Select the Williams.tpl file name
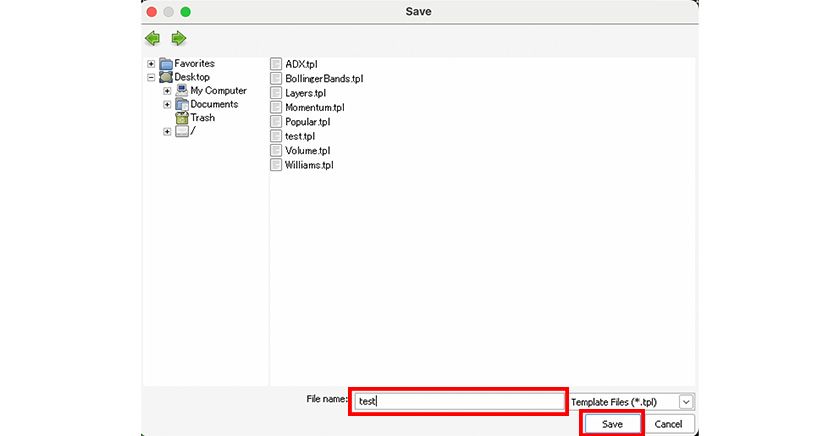 coord(309,166)
